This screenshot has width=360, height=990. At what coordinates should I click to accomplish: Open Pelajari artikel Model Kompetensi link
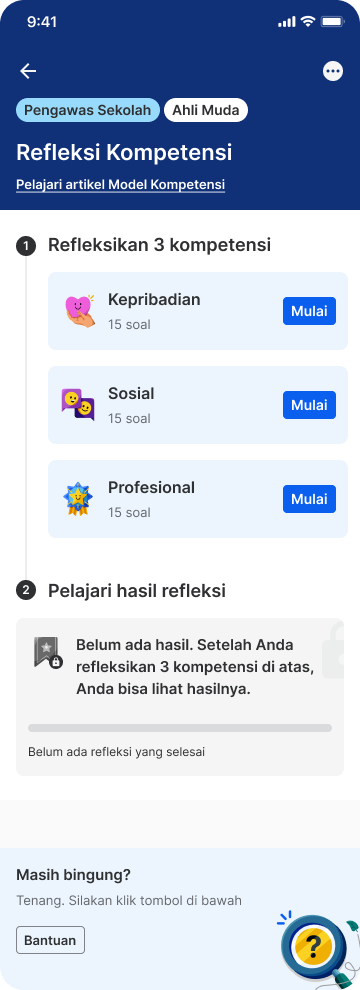tap(121, 184)
